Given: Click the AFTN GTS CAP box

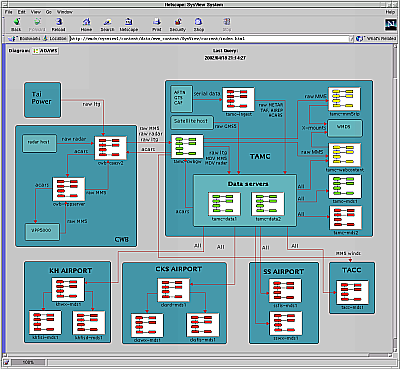Looking at the screenshot, I should [182, 99].
